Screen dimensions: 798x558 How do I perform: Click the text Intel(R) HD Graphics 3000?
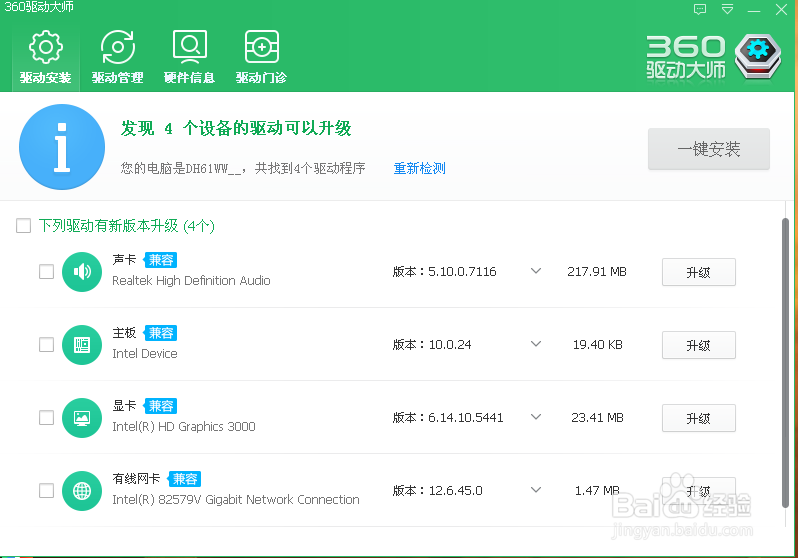(x=184, y=427)
